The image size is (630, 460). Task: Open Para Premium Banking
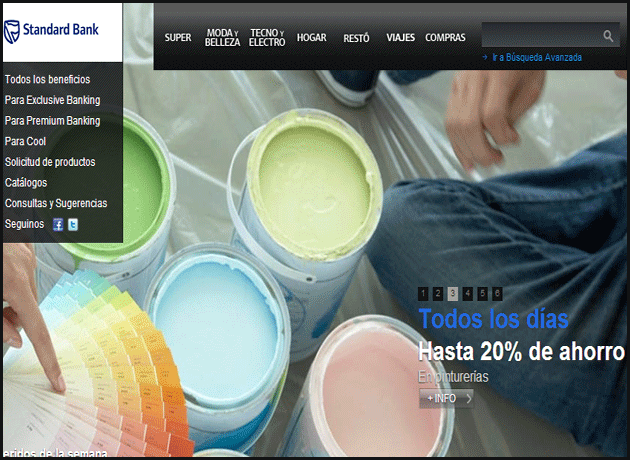[53, 121]
